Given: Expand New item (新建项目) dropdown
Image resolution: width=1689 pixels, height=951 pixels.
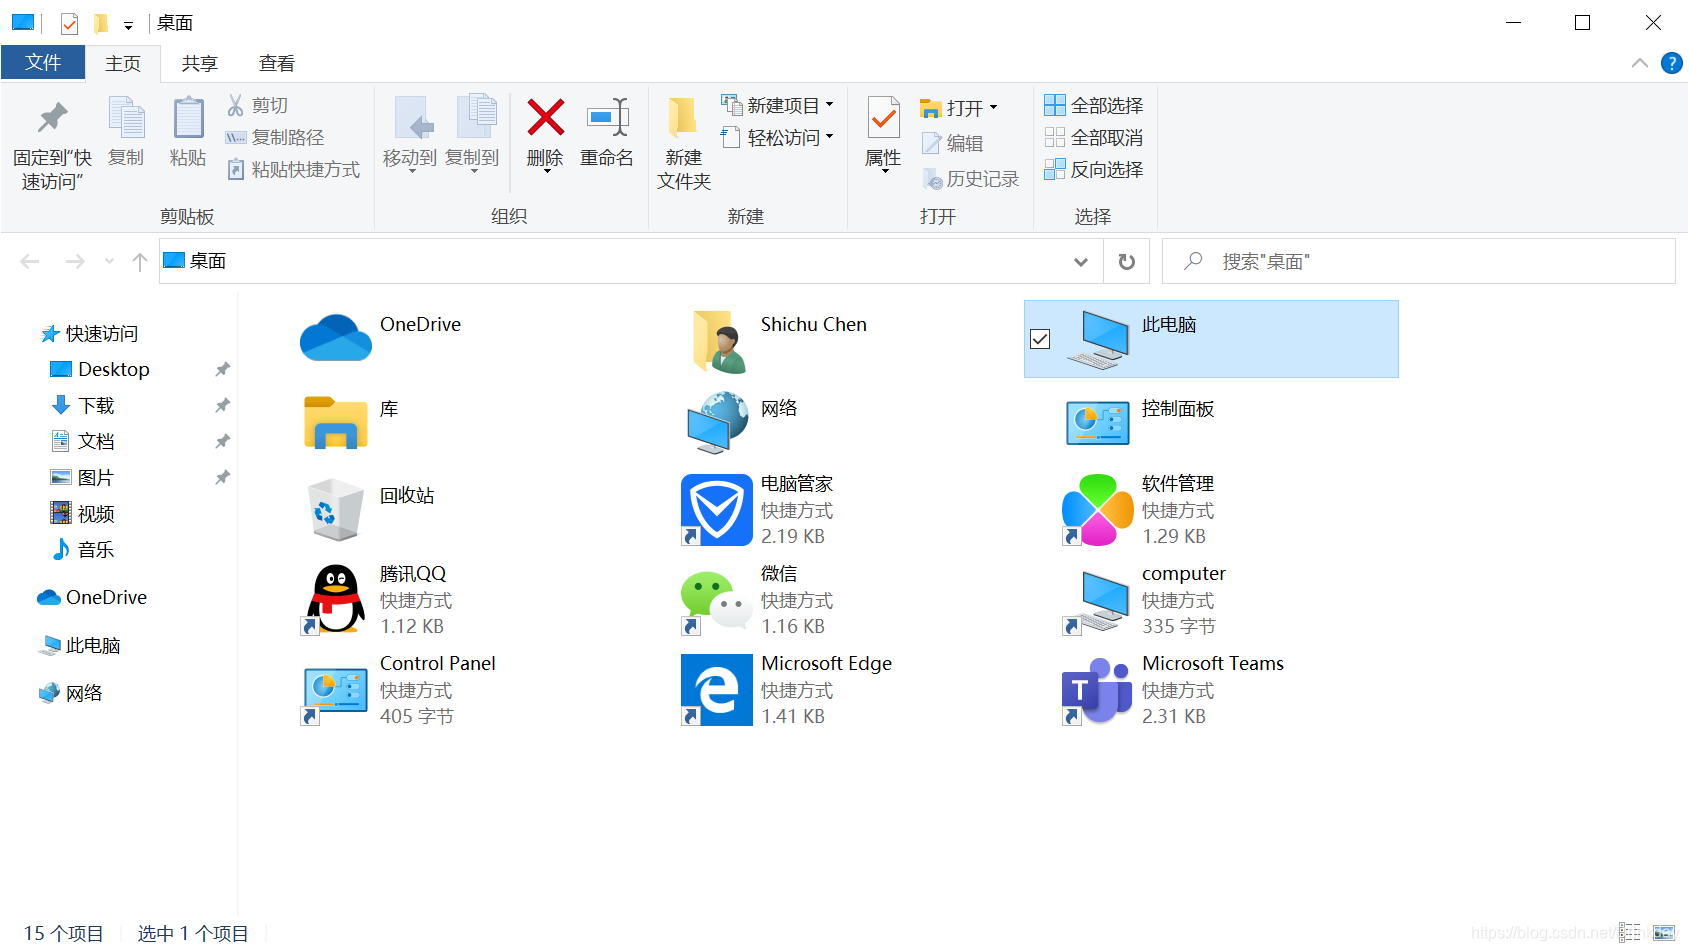Looking at the screenshot, I should 829,105.
